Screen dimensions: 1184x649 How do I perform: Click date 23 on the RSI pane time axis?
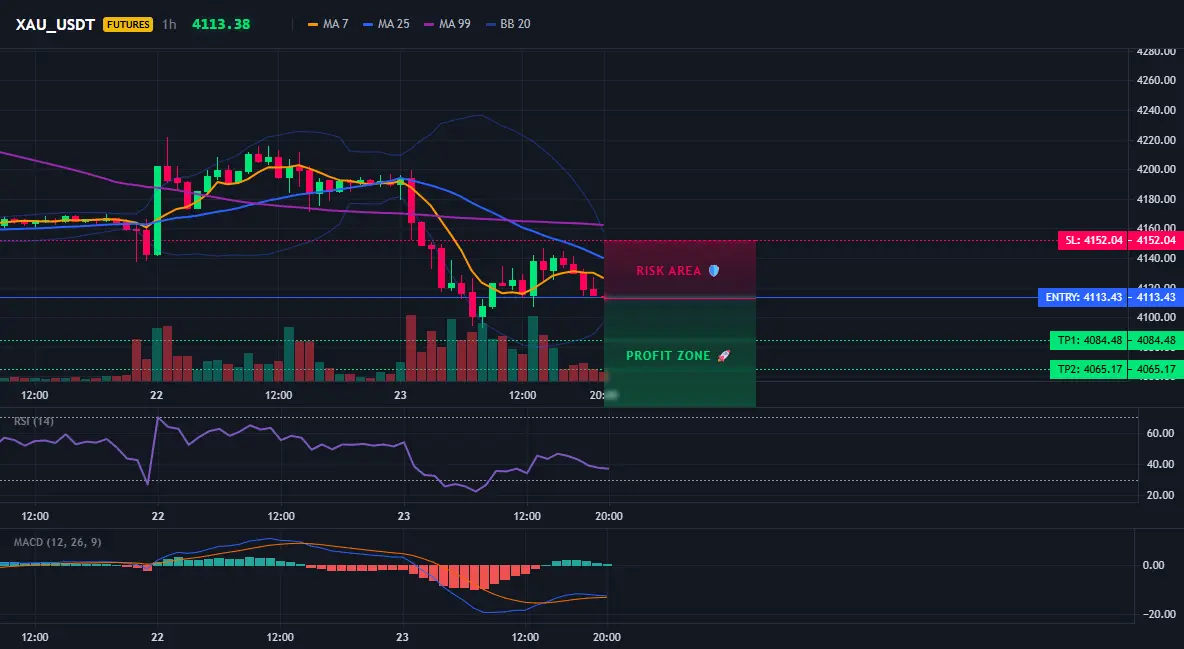coord(404,516)
